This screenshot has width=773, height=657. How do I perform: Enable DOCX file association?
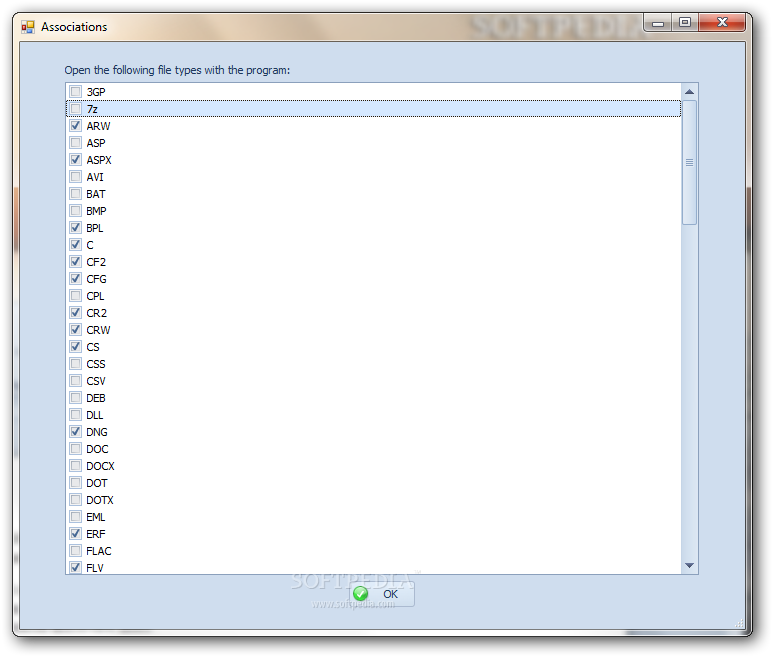[75, 466]
